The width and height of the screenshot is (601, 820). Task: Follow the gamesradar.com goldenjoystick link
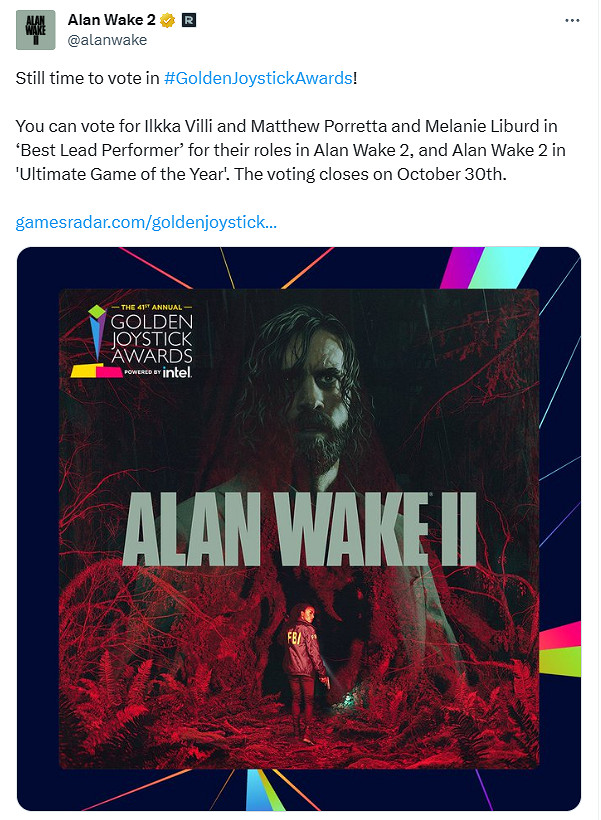tap(146, 222)
